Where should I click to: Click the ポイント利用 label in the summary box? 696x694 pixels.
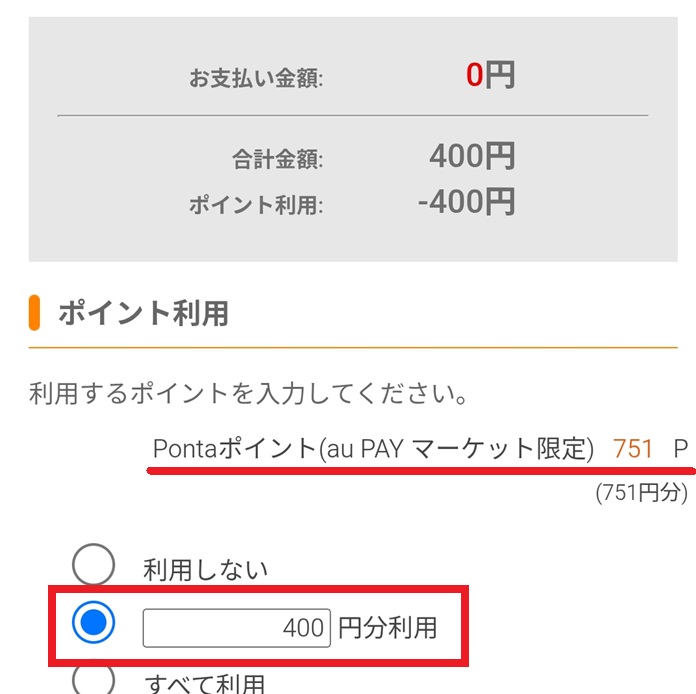(x=256, y=206)
